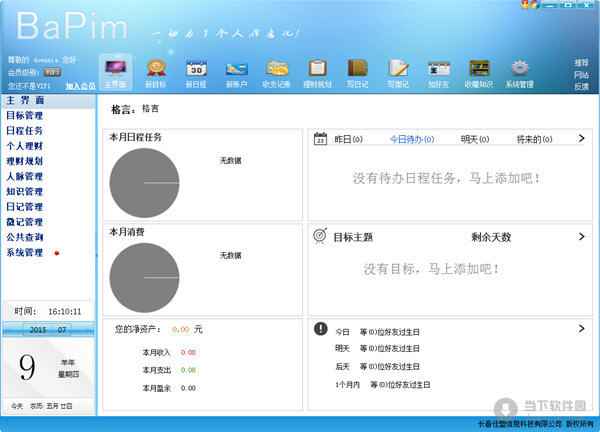
Task: Click the 推荐 link at top right
Action: click(x=581, y=63)
